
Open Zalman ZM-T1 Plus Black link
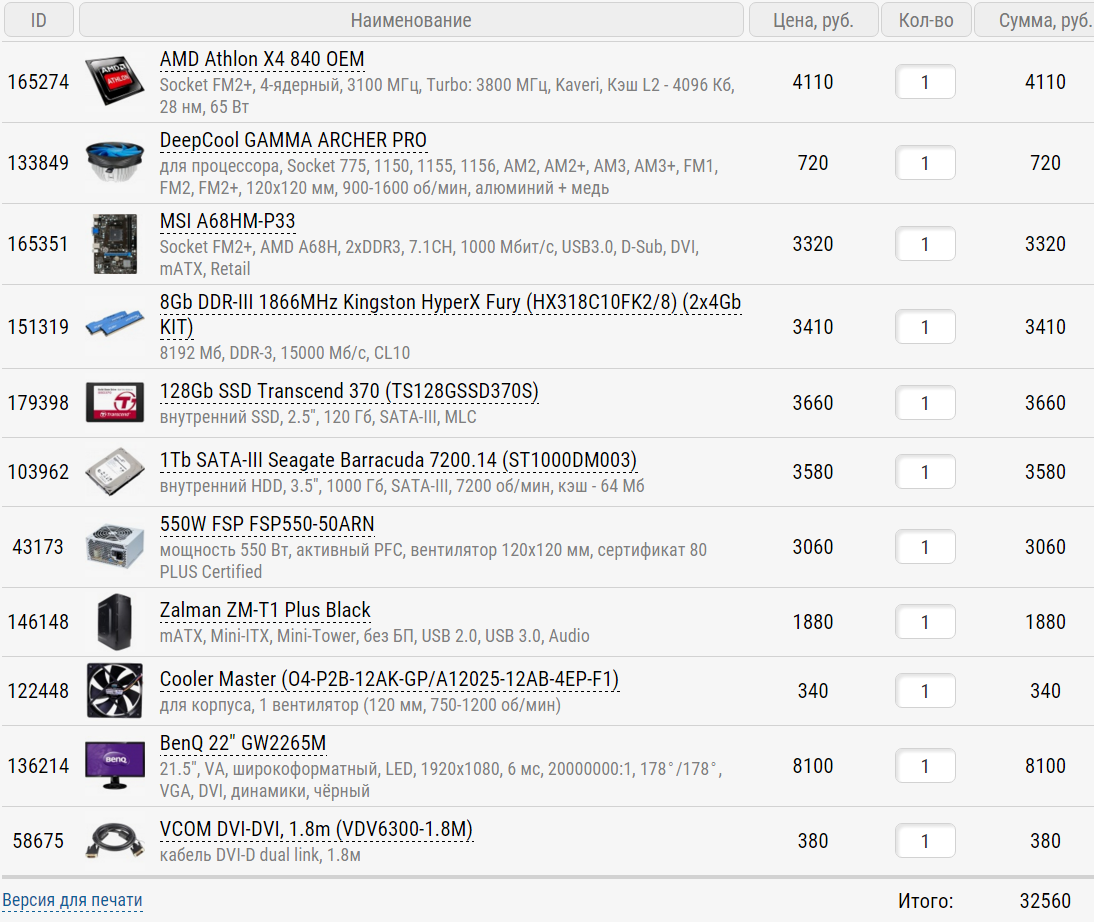pos(265,610)
